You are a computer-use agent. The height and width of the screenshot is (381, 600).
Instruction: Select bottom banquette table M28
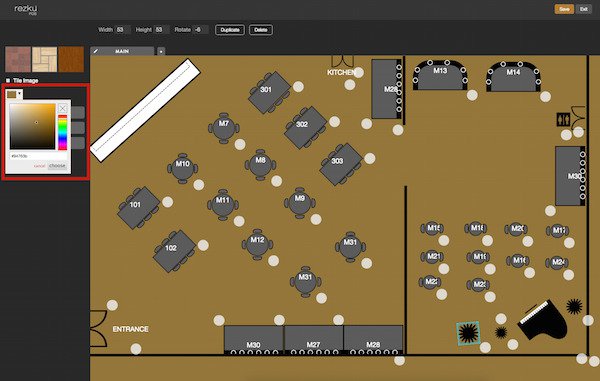(x=373, y=340)
